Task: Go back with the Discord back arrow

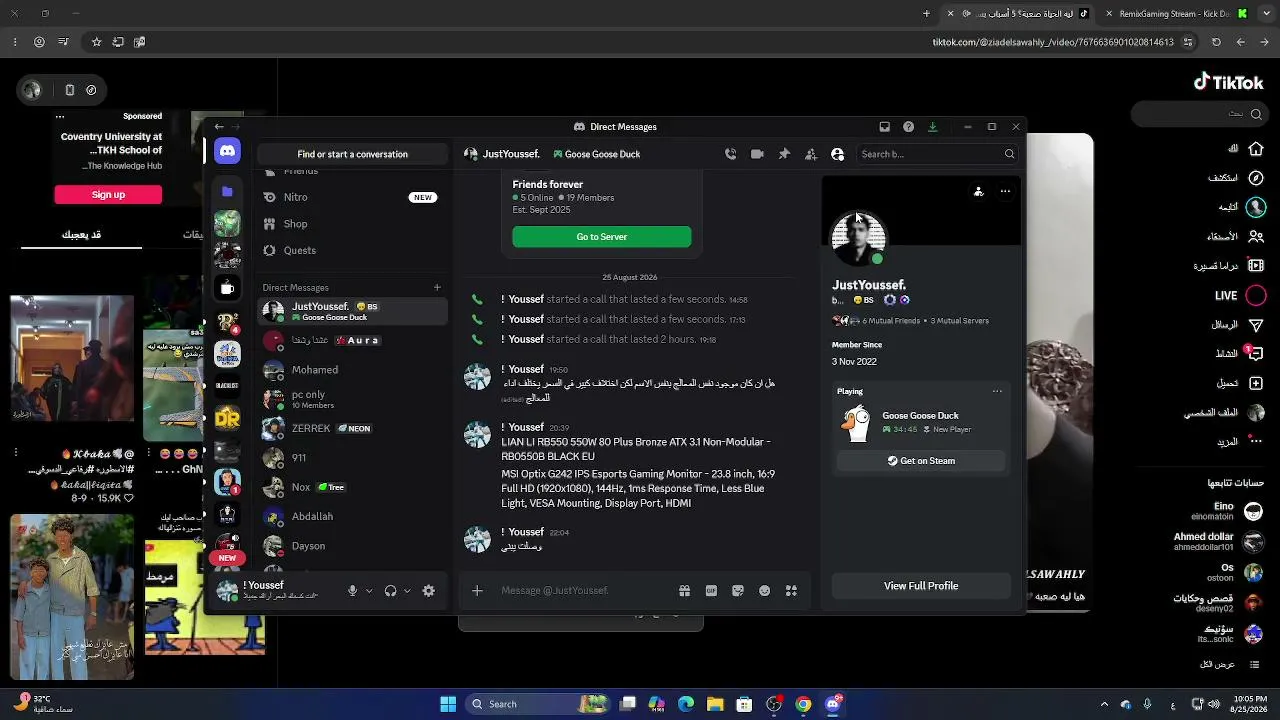Action: [x=219, y=127]
